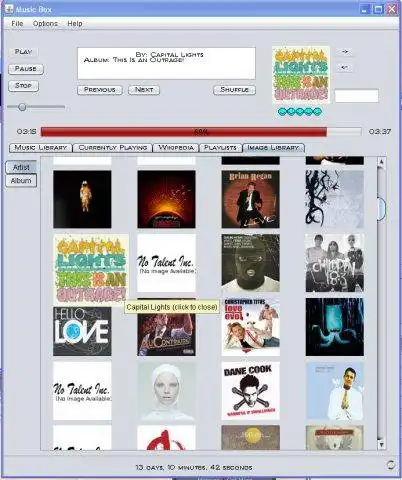Skip to the Next track

(x=144, y=90)
